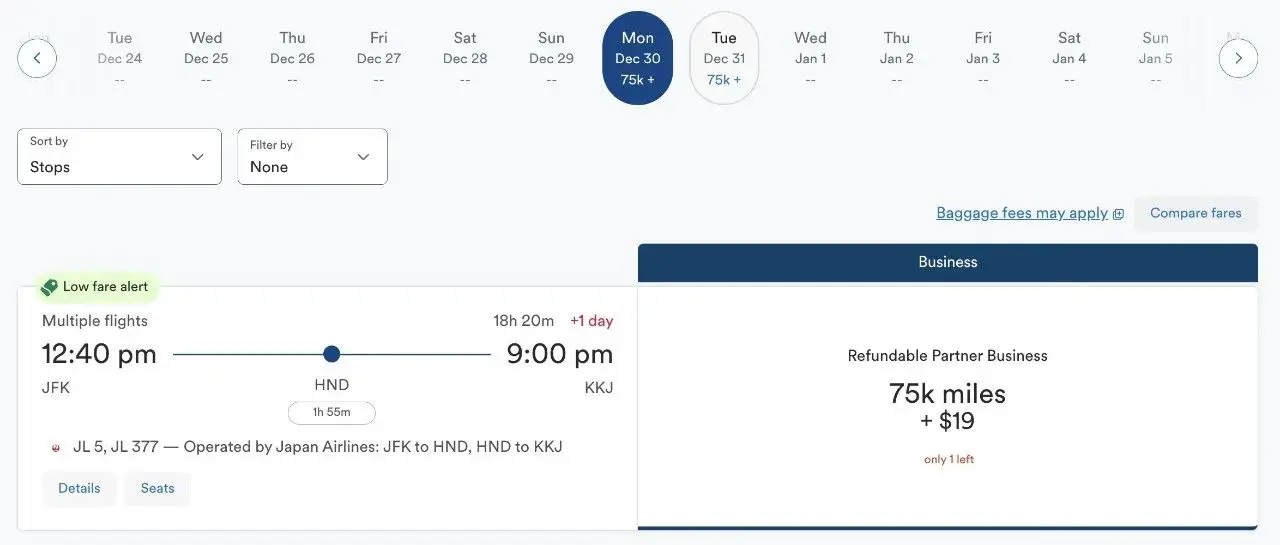Select Tue Dec 31 date tab
The height and width of the screenshot is (545, 1280).
click(724, 58)
